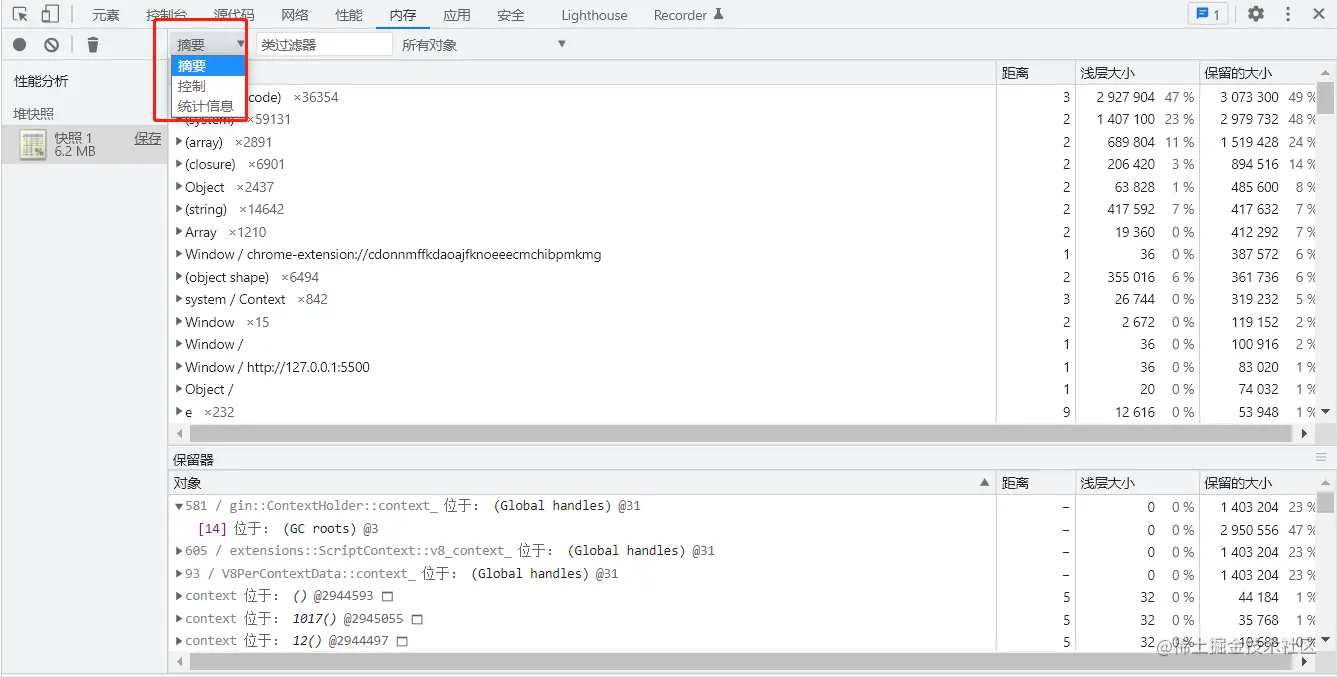The height and width of the screenshot is (677, 1337).
Task: Click the clear all profiles icon
Action: pos(51,44)
